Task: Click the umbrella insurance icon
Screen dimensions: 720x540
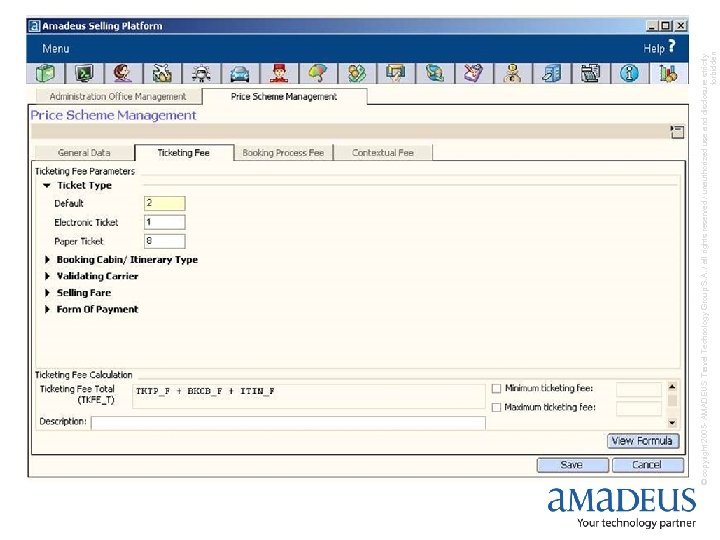Action: click(318, 73)
